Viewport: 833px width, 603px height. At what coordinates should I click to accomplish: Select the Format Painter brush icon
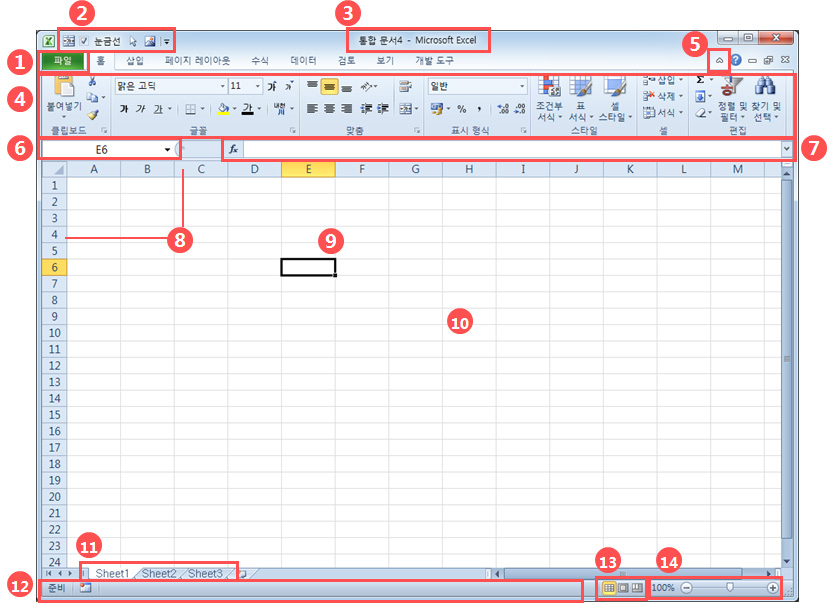coord(93,114)
